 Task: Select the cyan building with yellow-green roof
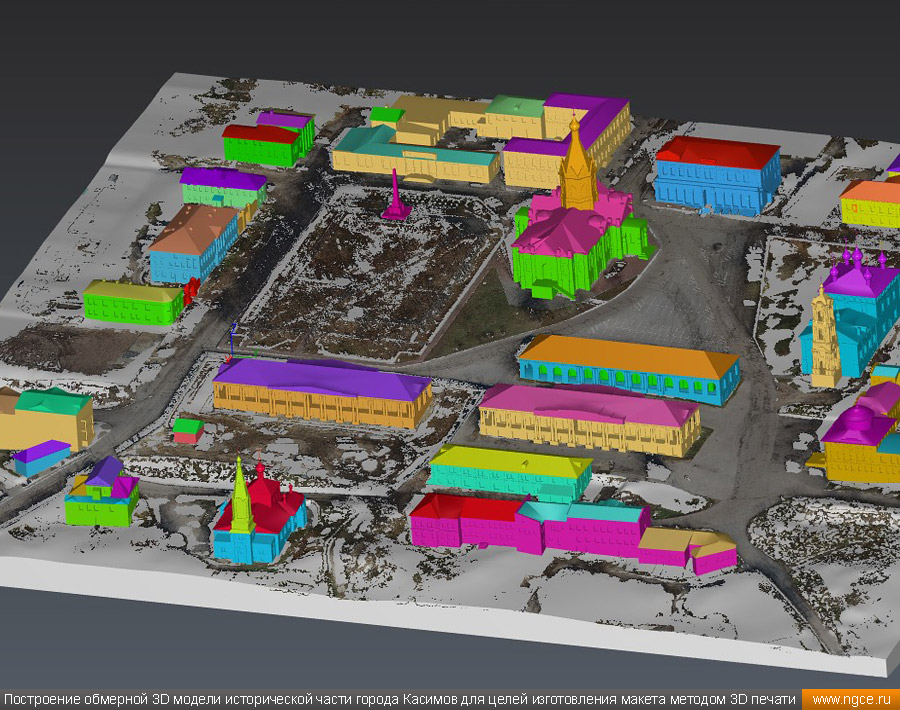click(x=510, y=473)
